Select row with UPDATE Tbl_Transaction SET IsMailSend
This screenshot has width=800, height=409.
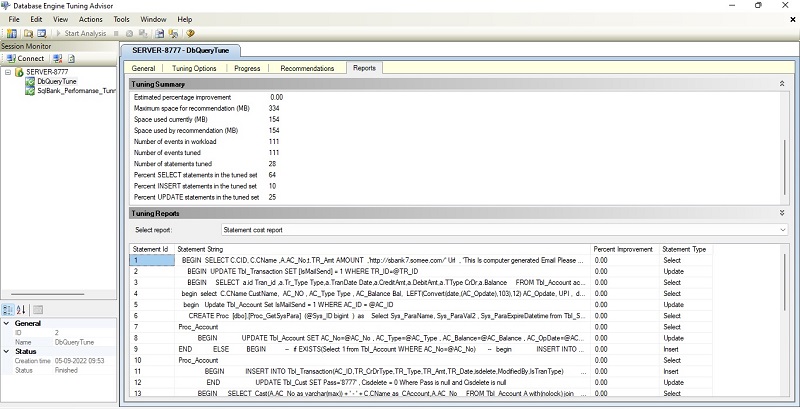420,271
